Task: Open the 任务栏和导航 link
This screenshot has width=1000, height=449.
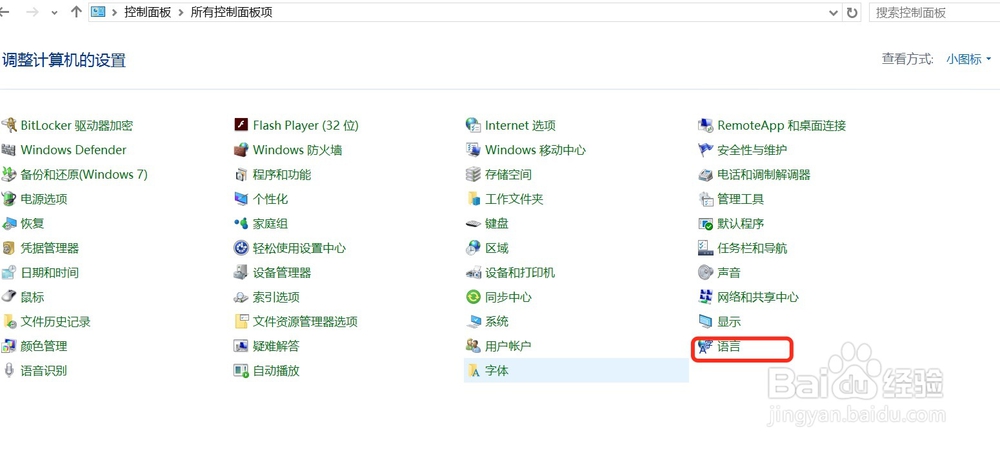Action: (x=752, y=248)
